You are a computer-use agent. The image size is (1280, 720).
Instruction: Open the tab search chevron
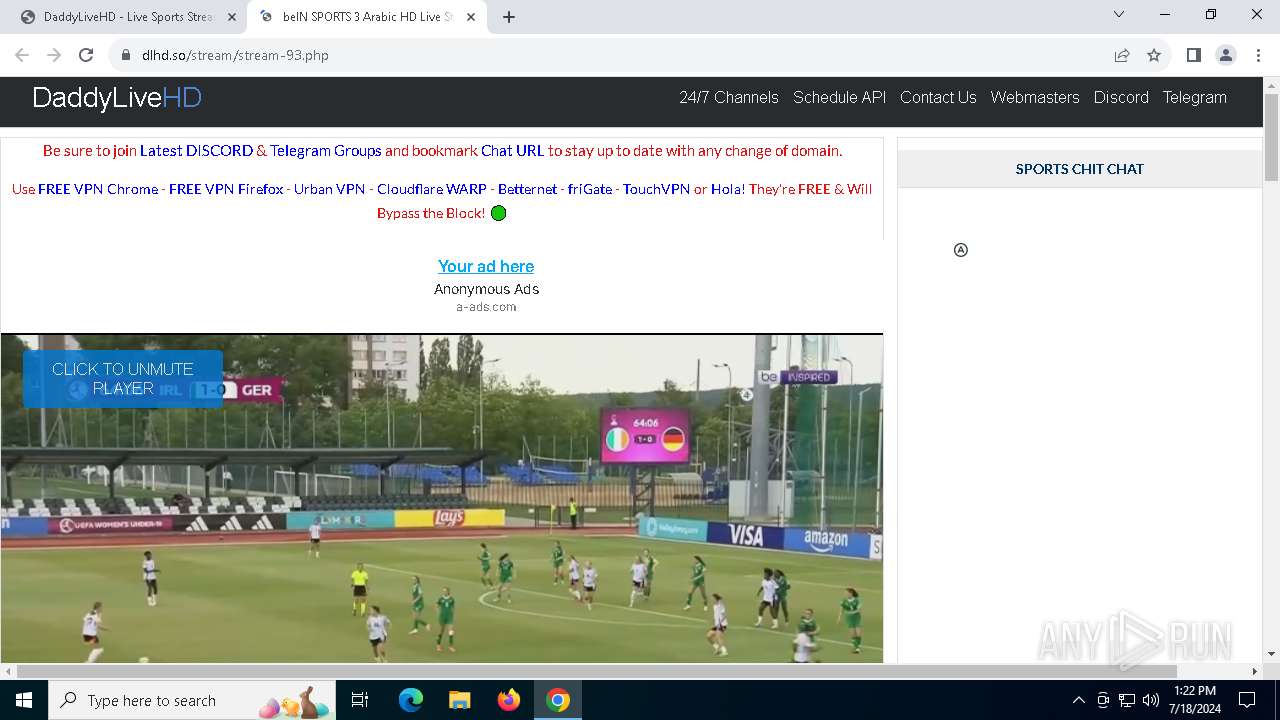pyautogui.click(x=1119, y=14)
